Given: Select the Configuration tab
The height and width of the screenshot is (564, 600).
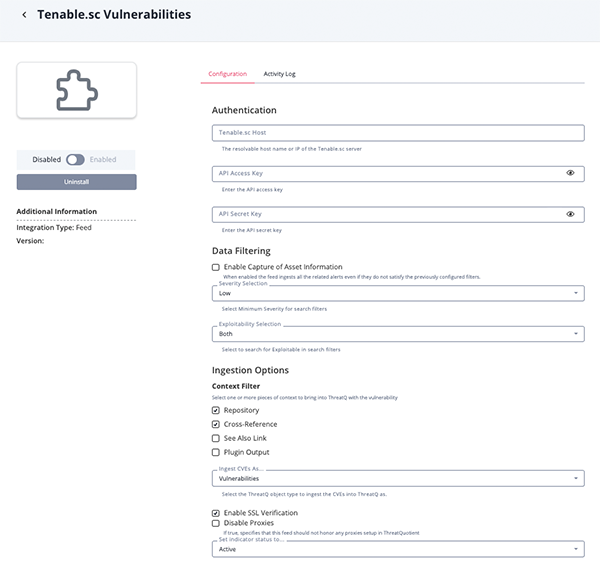Looking at the screenshot, I should coord(227,74).
